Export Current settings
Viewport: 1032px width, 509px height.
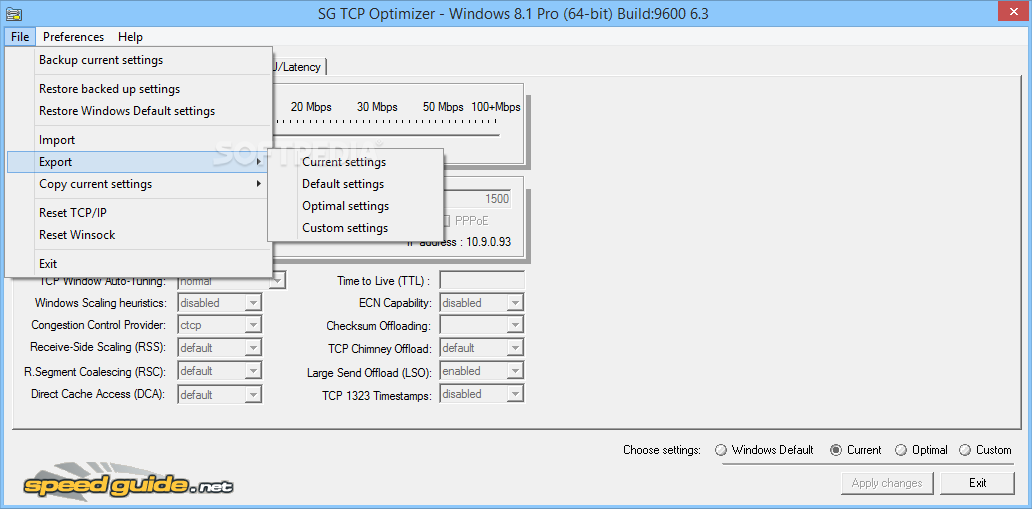pos(355,162)
